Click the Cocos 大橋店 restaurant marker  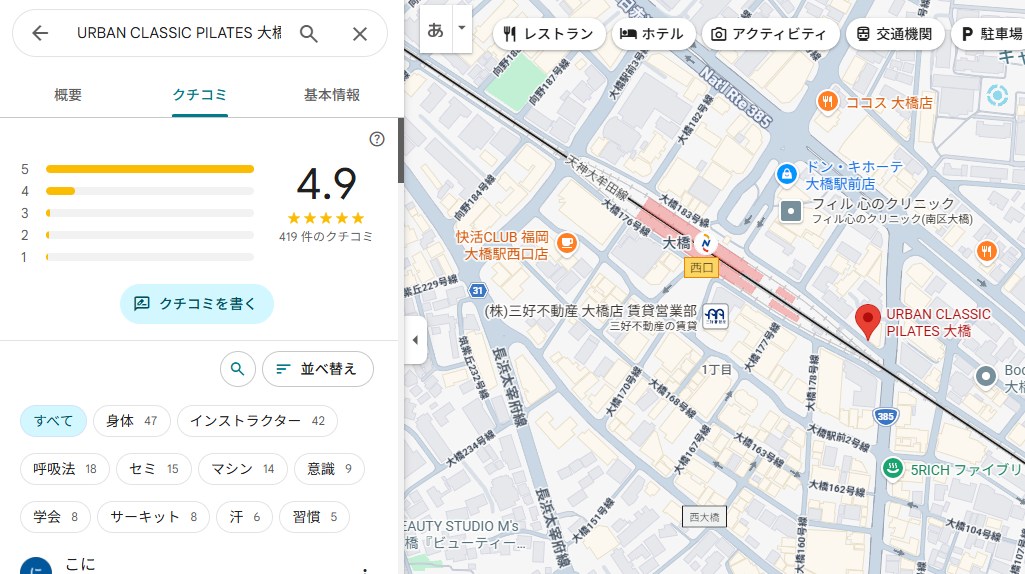pos(827,101)
